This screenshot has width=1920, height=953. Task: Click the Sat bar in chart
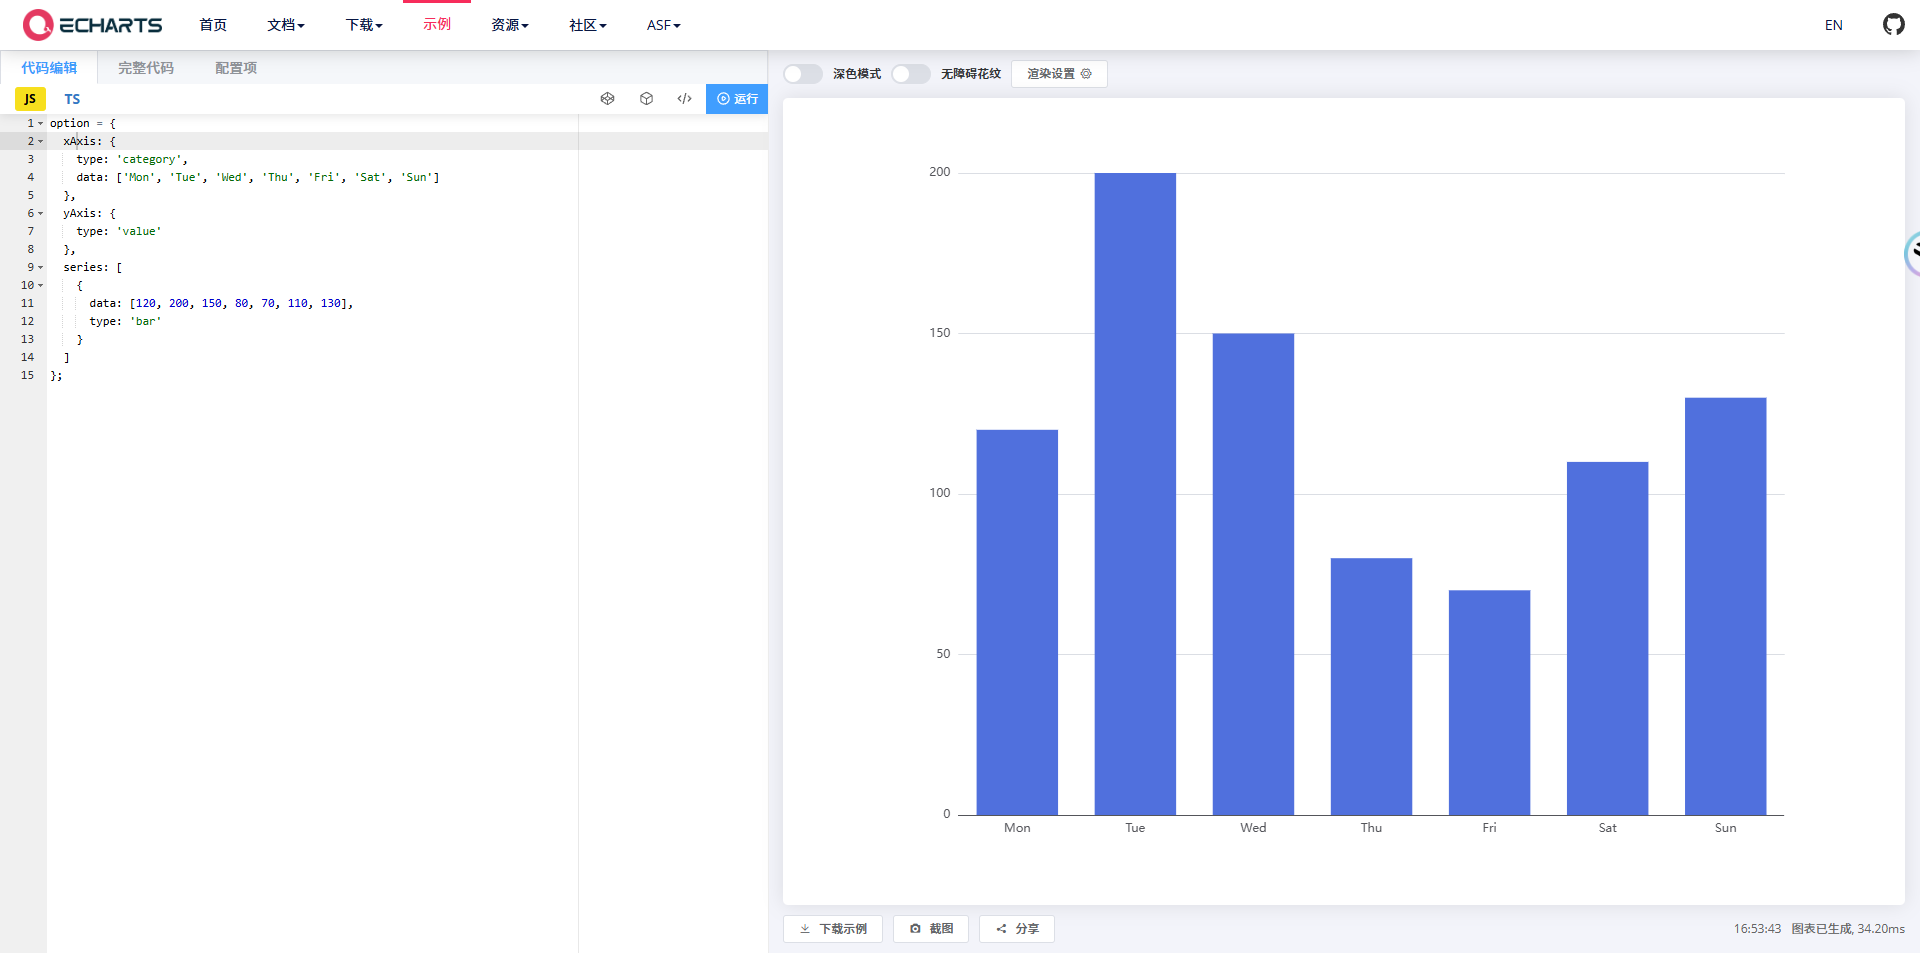coord(1607,638)
